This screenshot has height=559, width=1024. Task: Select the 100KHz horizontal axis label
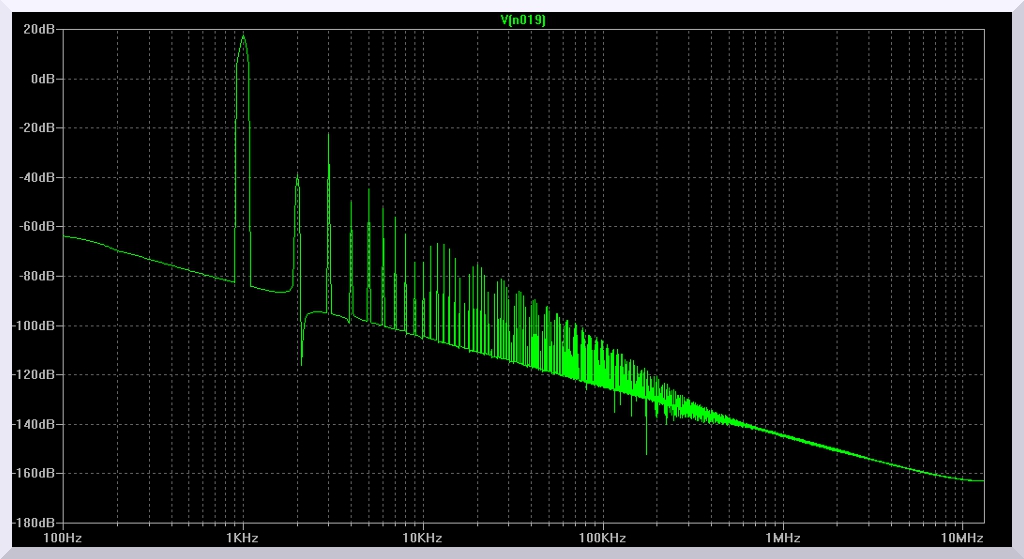click(x=602, y=538)
